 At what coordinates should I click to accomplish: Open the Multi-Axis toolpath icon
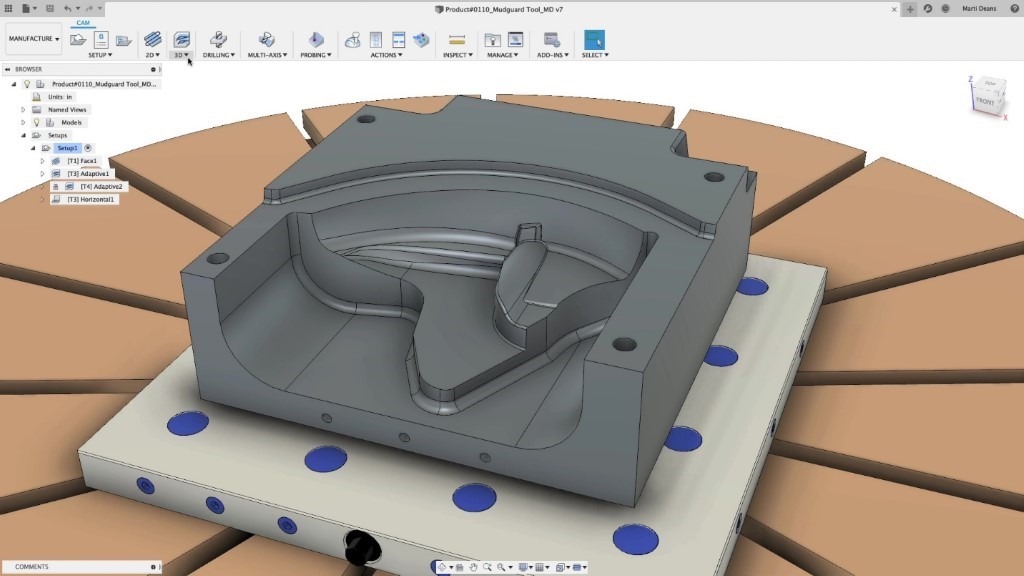click(x=266, y=40)
